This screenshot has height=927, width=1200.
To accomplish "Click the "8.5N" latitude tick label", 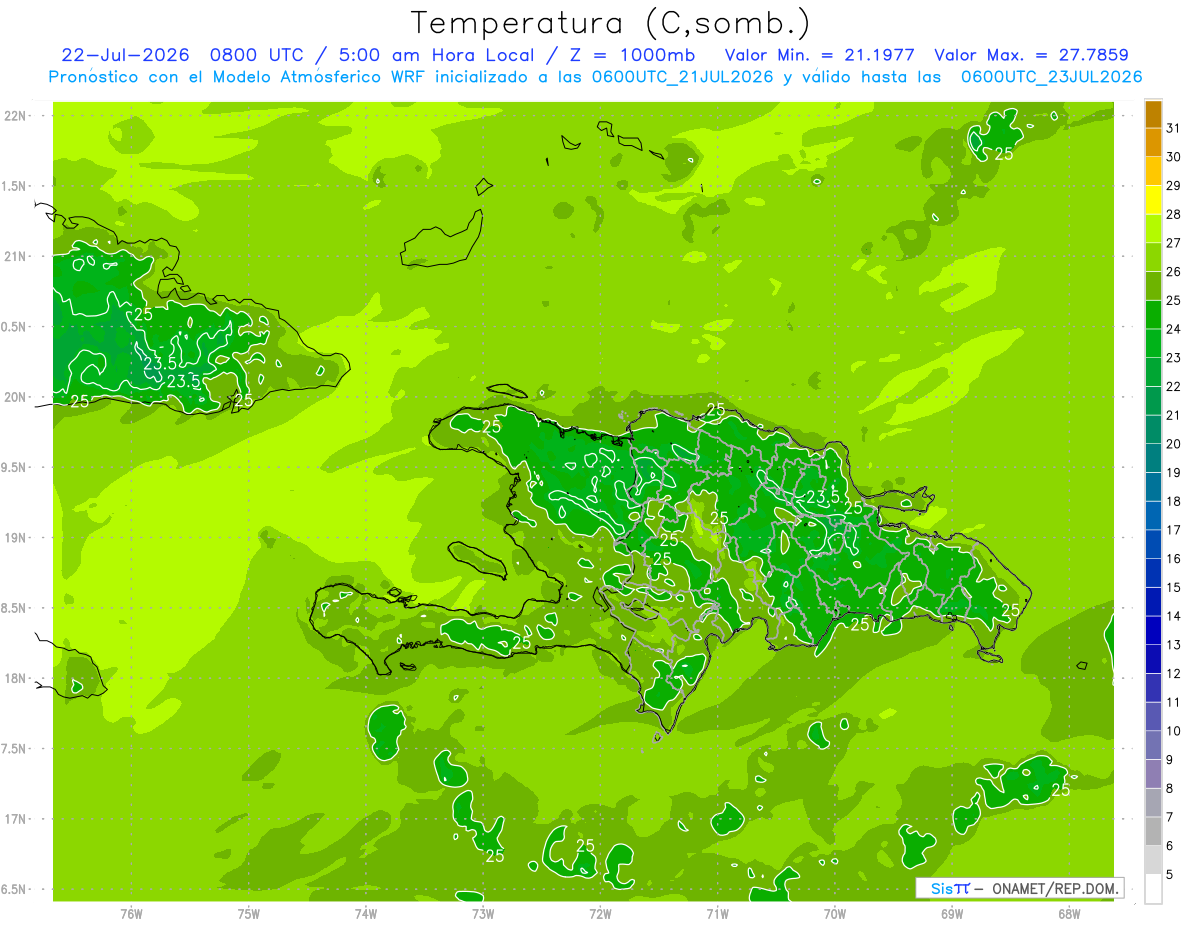I will click(x=15, y=609).
